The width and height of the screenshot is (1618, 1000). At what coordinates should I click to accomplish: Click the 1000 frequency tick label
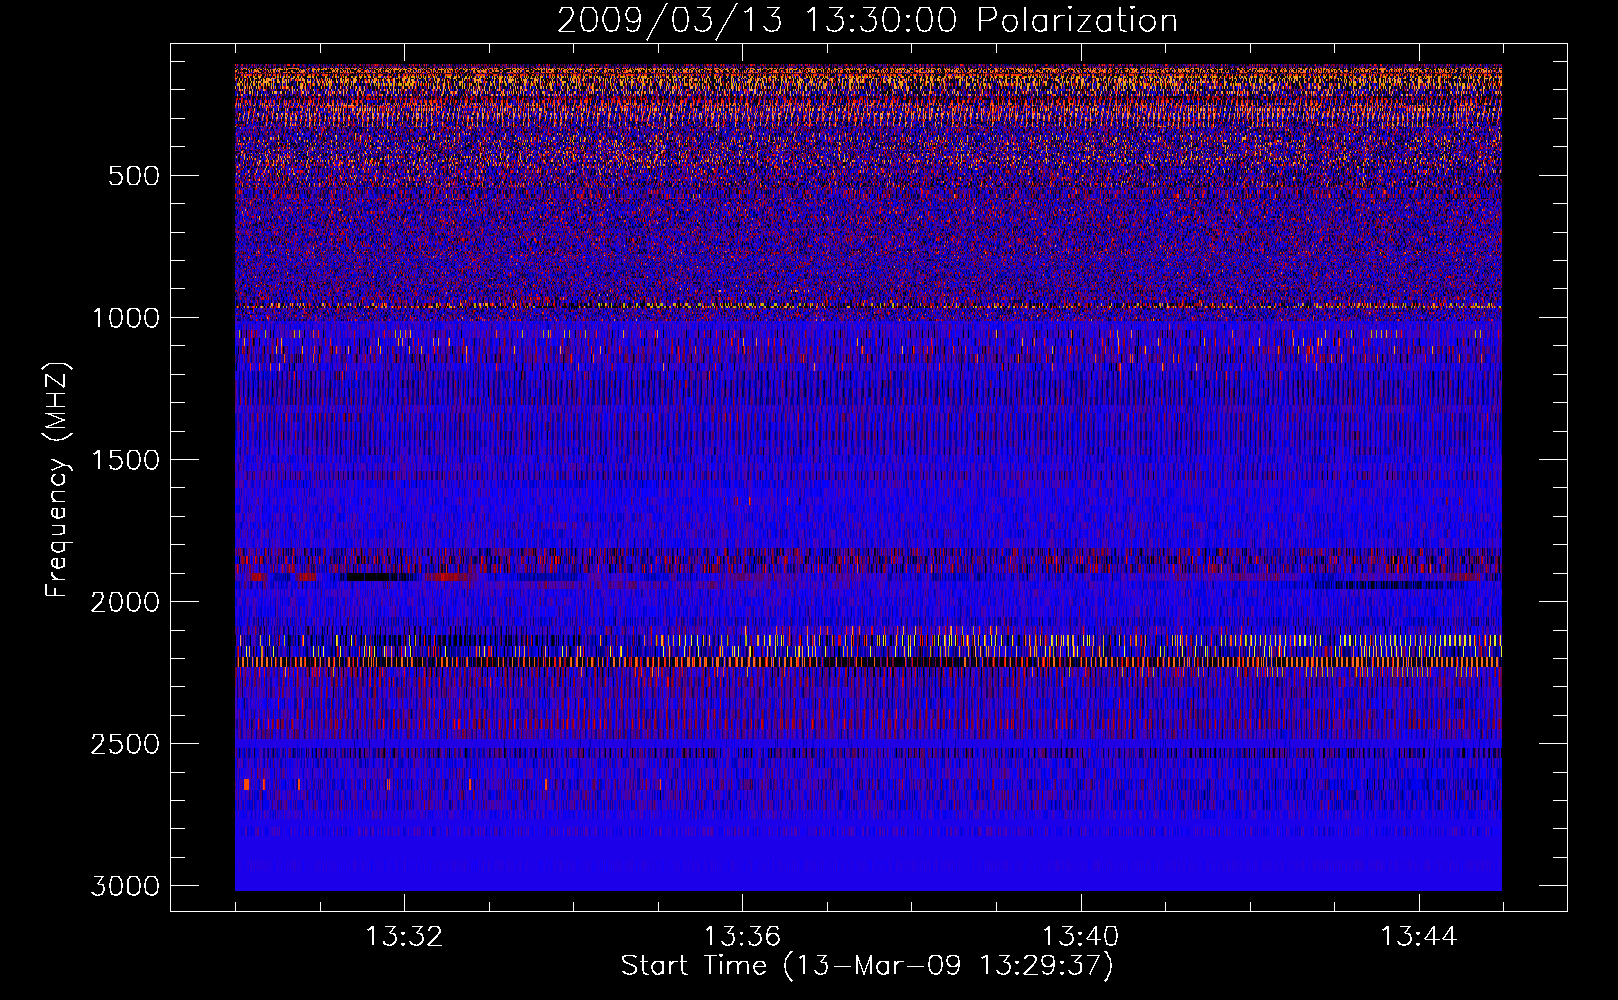coord(125,318)
